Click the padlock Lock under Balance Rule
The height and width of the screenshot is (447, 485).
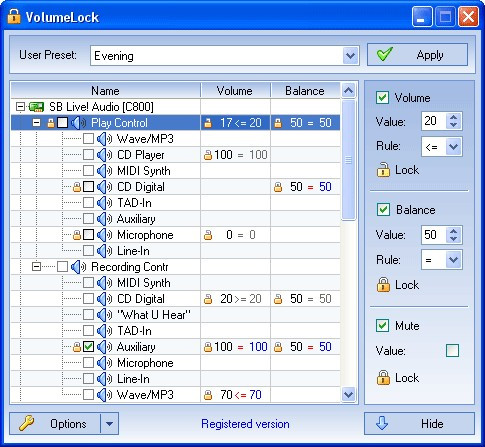coord(383,285)
